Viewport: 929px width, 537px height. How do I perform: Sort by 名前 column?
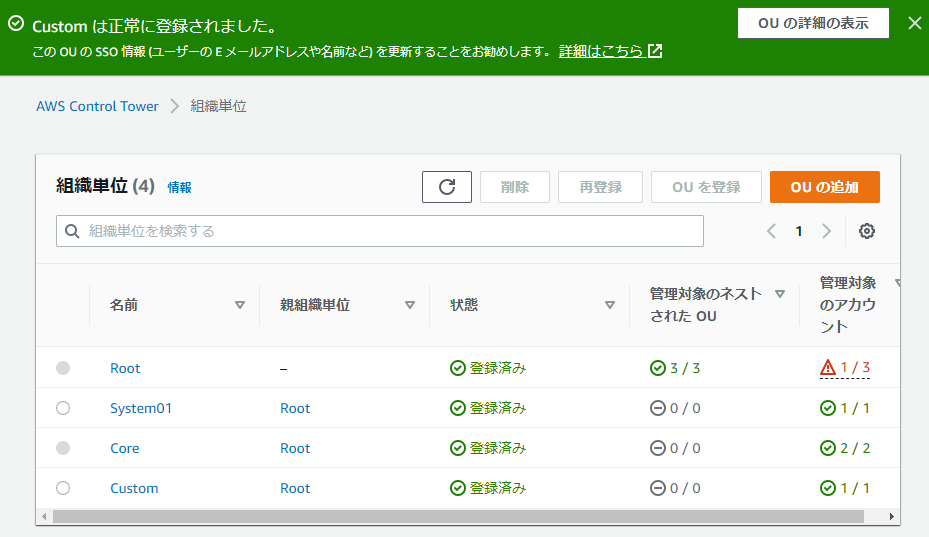(239, 305)
